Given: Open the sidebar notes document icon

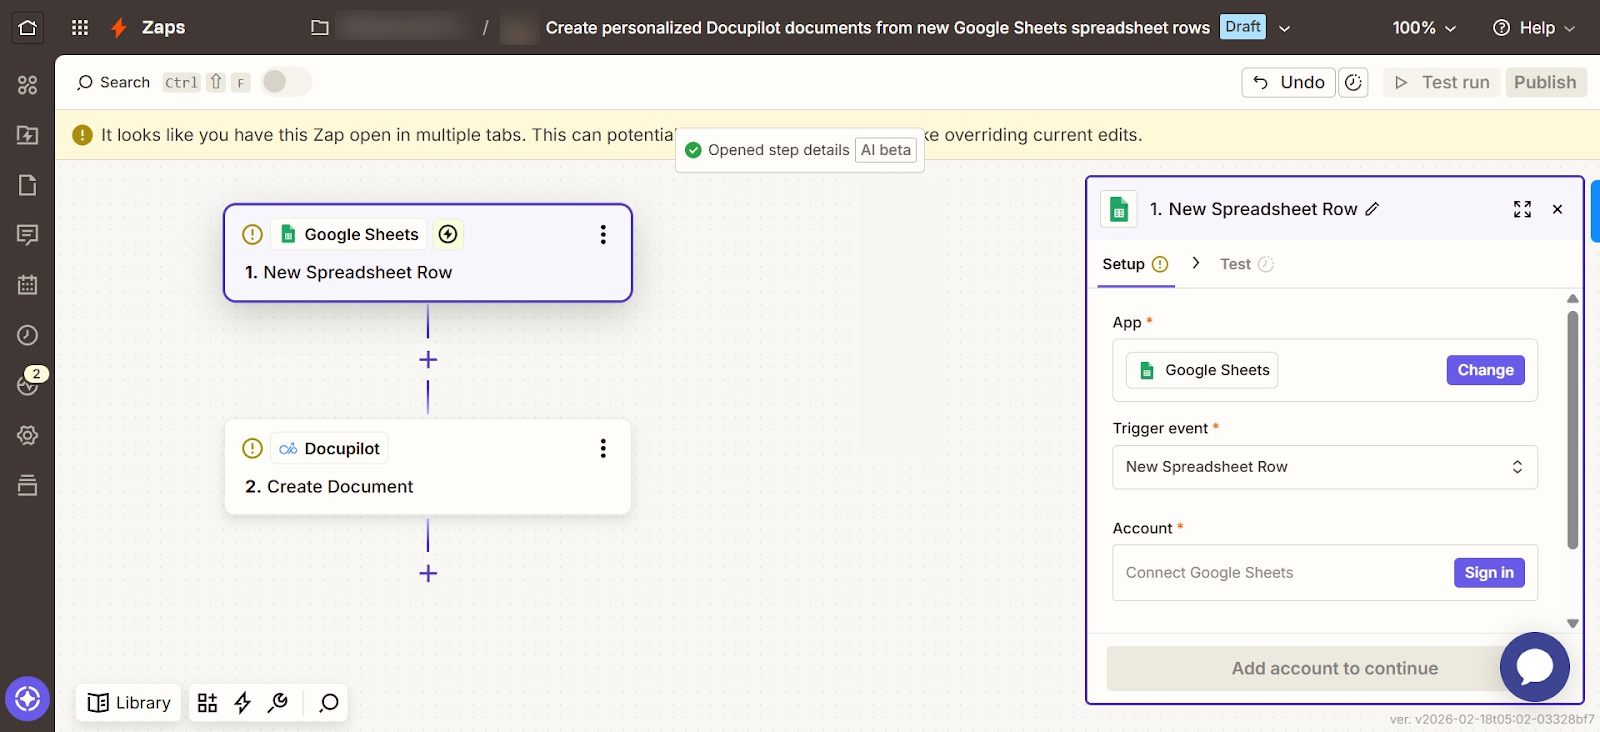Looking at the screenshot, I should pyautogui.click(x=28, y=185).
